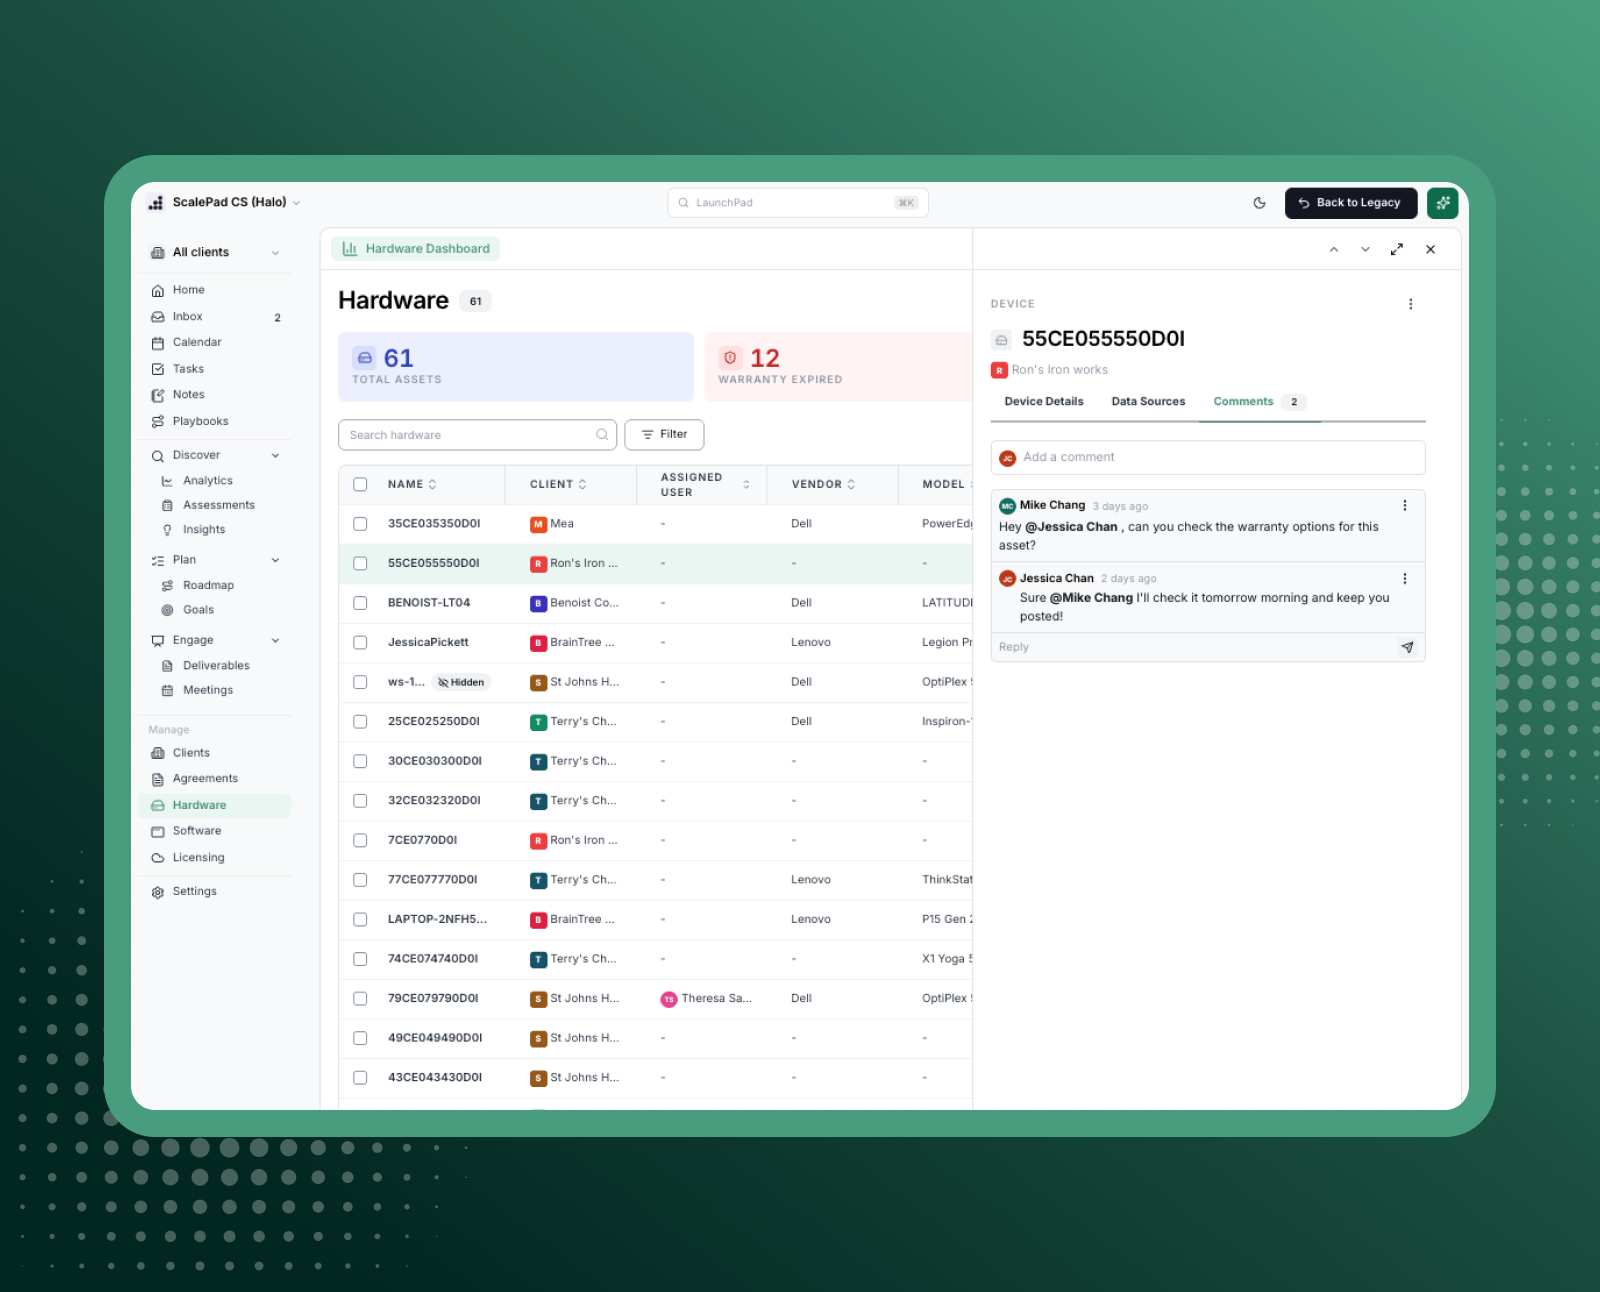Click the green sparkle AI icon
Screen dimensions: 1600x1292
(x=1442, y=203)
